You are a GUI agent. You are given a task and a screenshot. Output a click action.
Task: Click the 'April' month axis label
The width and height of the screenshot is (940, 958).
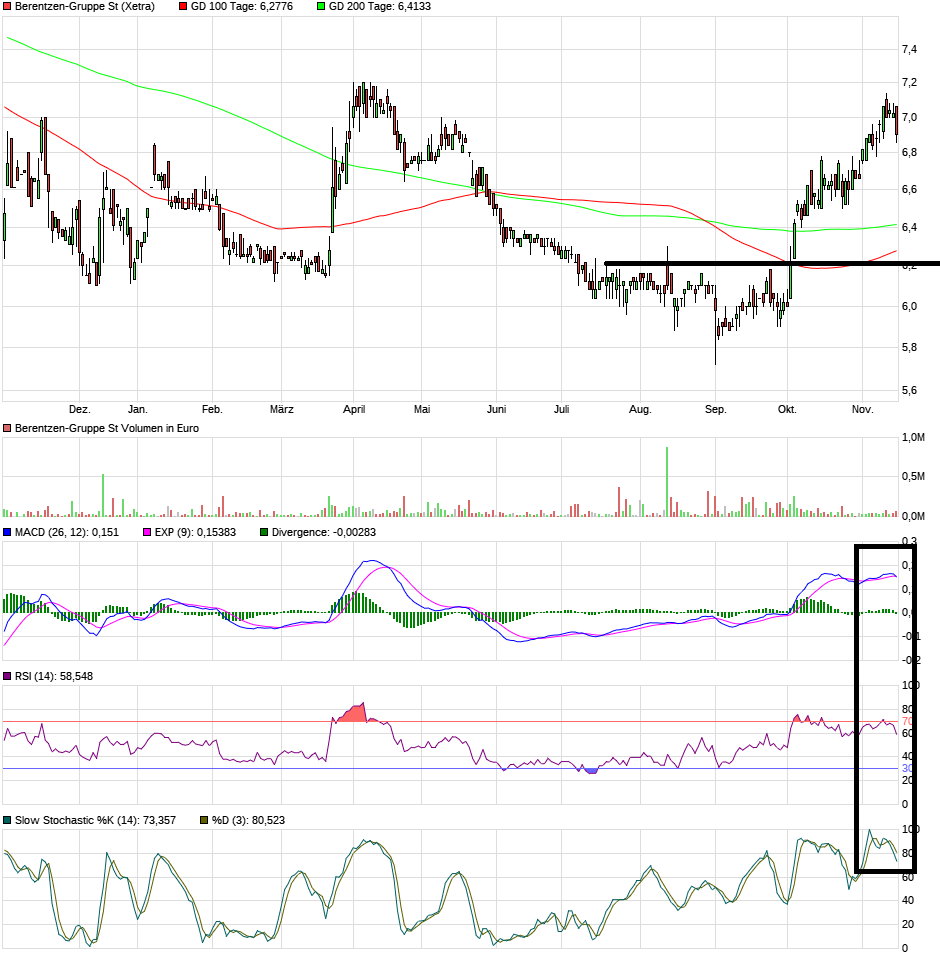pyautogui.click(x=354, y=409)
